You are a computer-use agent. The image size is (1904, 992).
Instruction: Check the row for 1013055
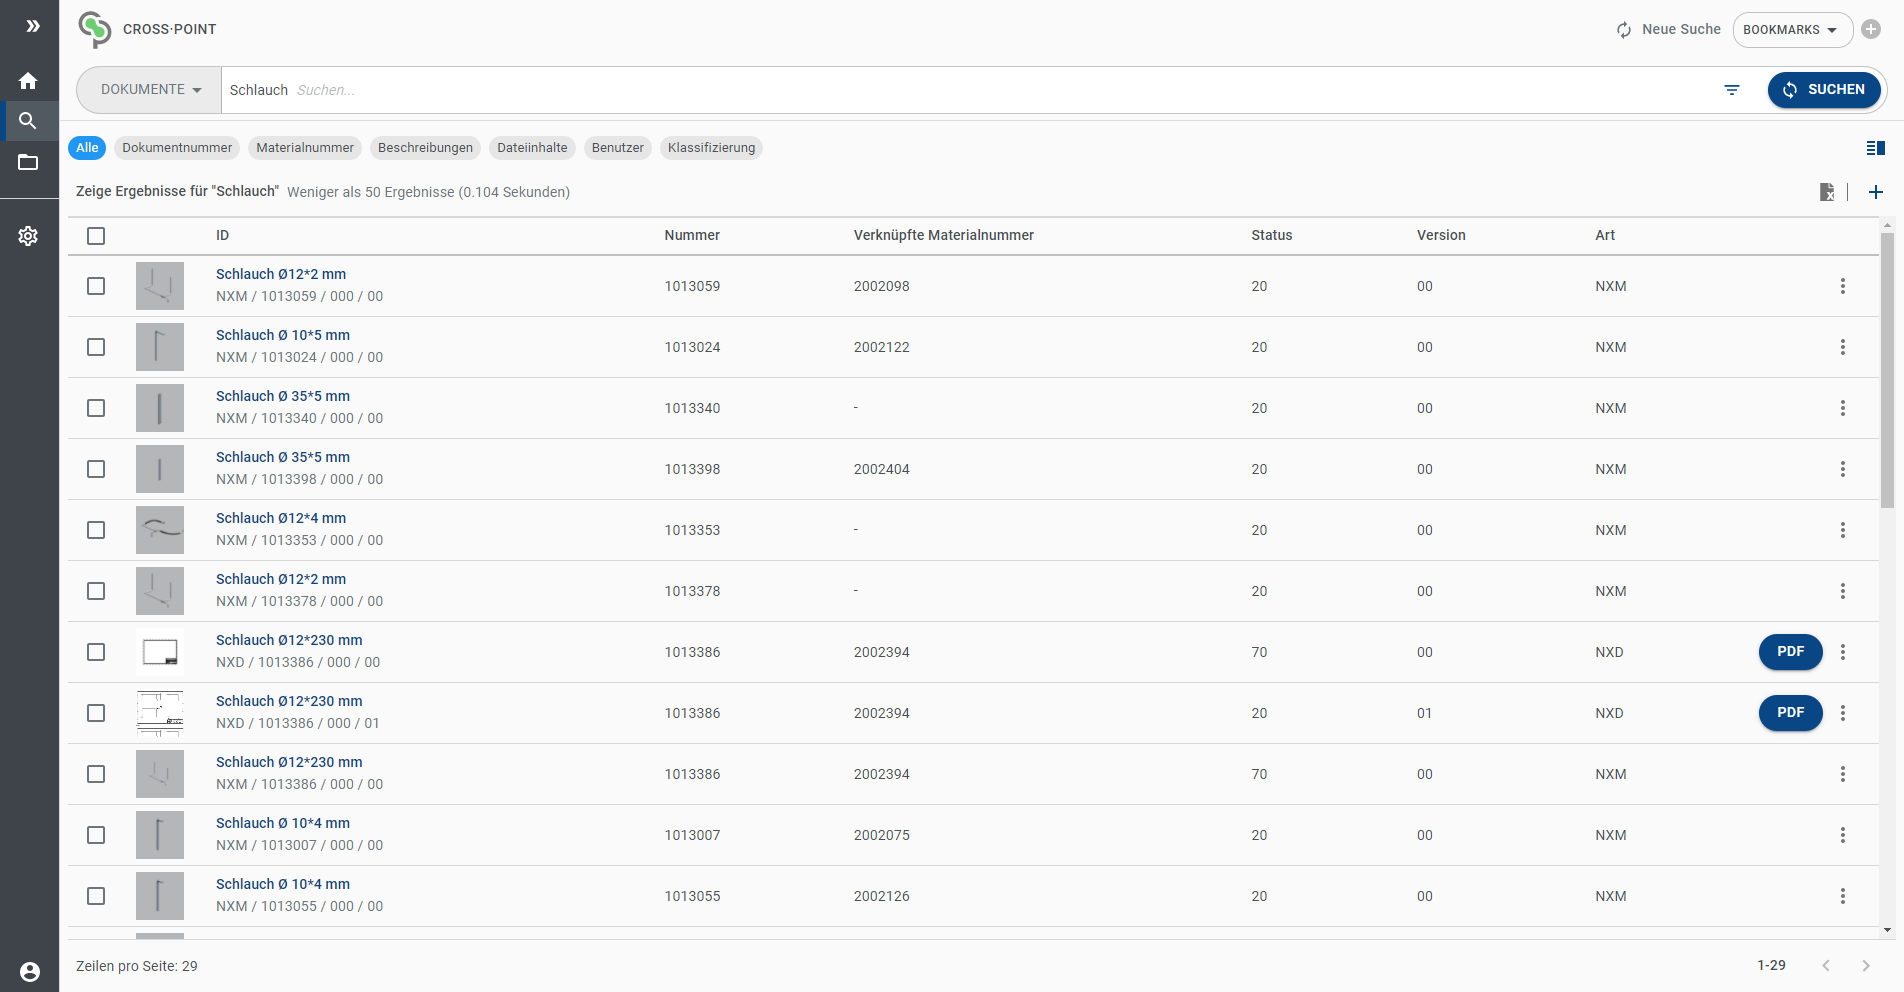[x=96, y=896]
